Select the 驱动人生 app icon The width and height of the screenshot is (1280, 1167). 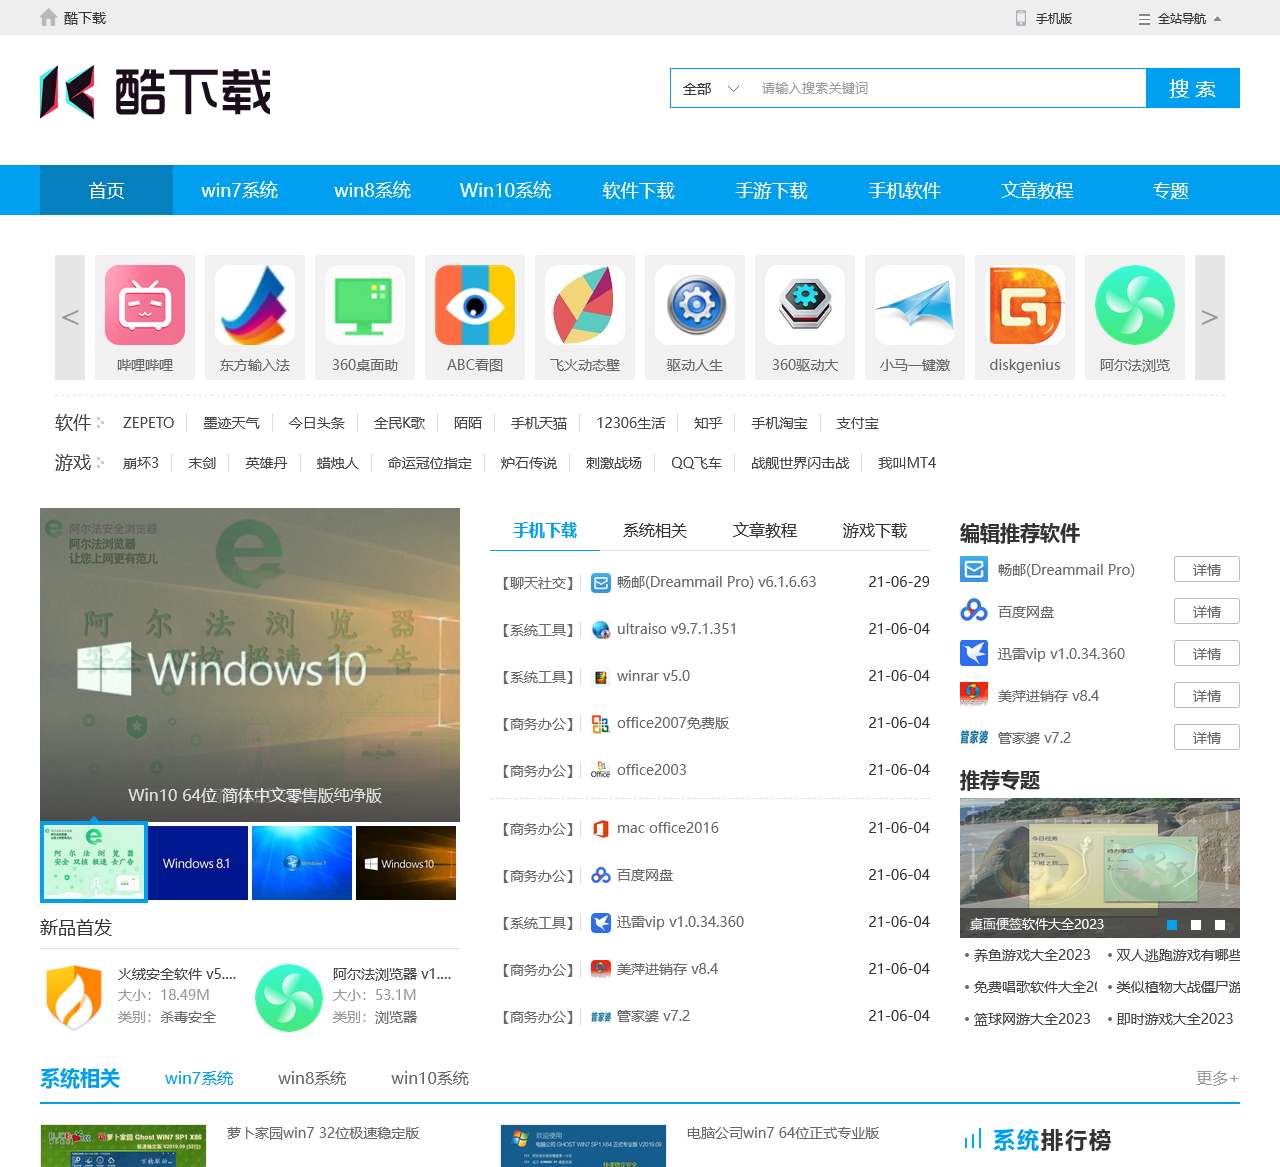click(695, 307)
